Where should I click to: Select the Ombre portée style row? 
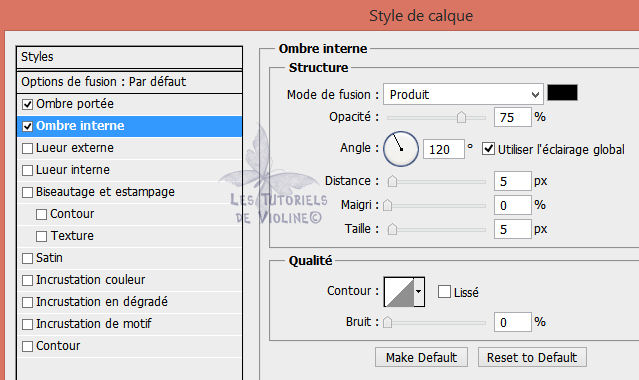[x=130, y=104]
